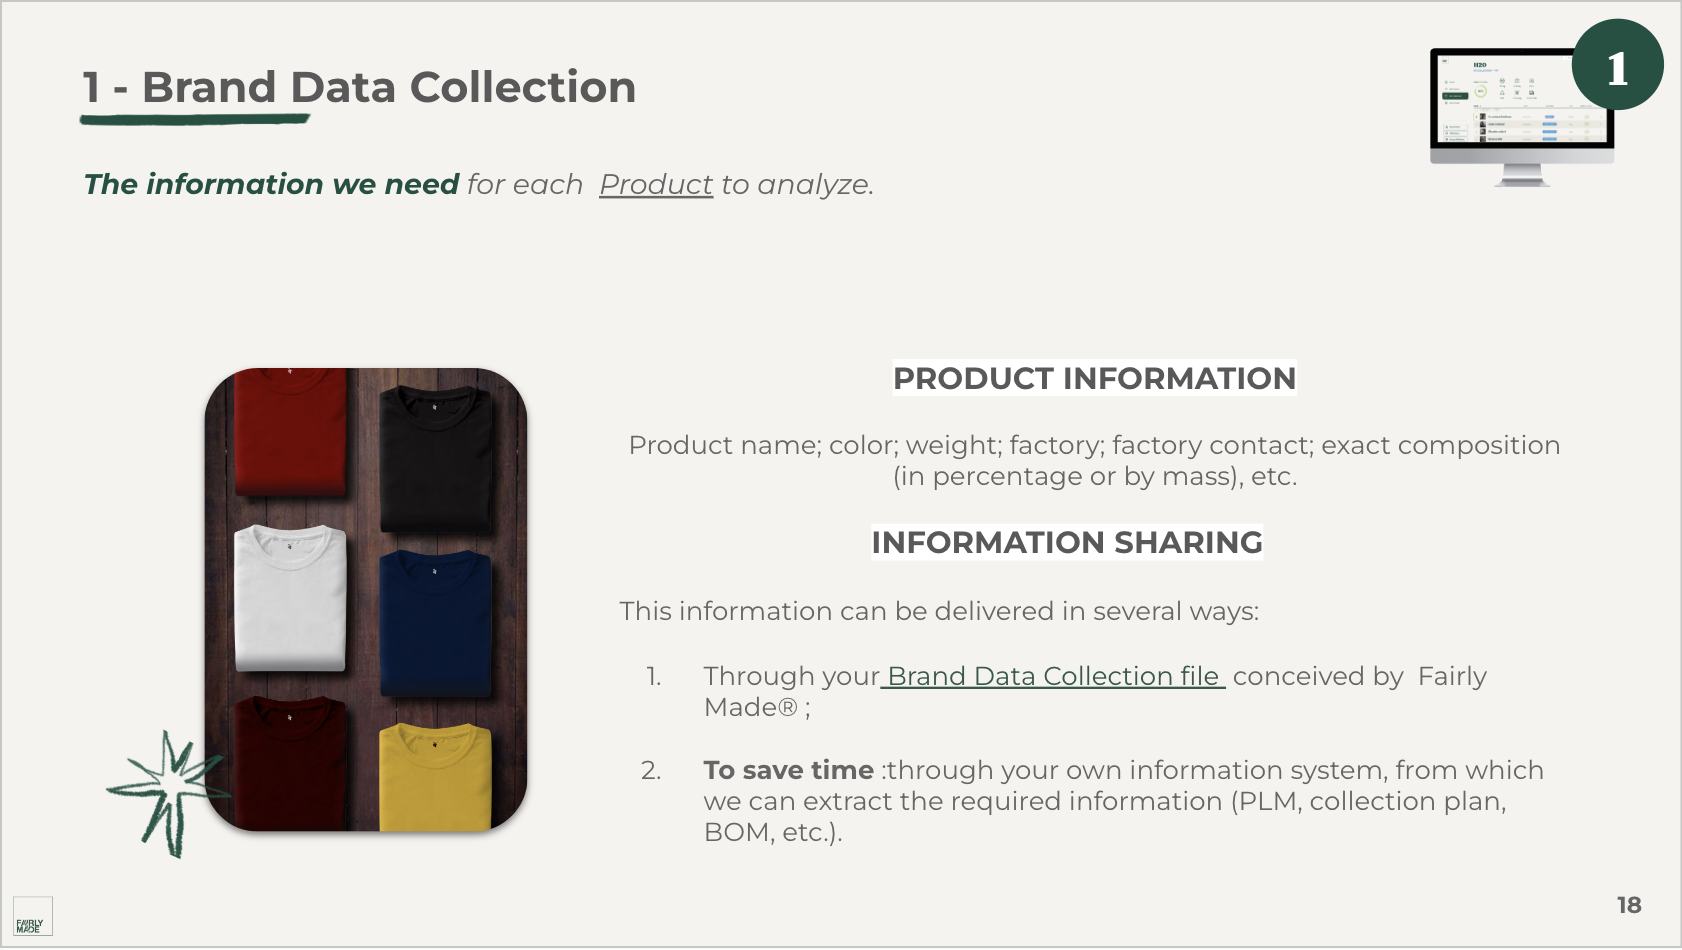
Task: Click "The information we need" green text
Action: coord(271,185)
